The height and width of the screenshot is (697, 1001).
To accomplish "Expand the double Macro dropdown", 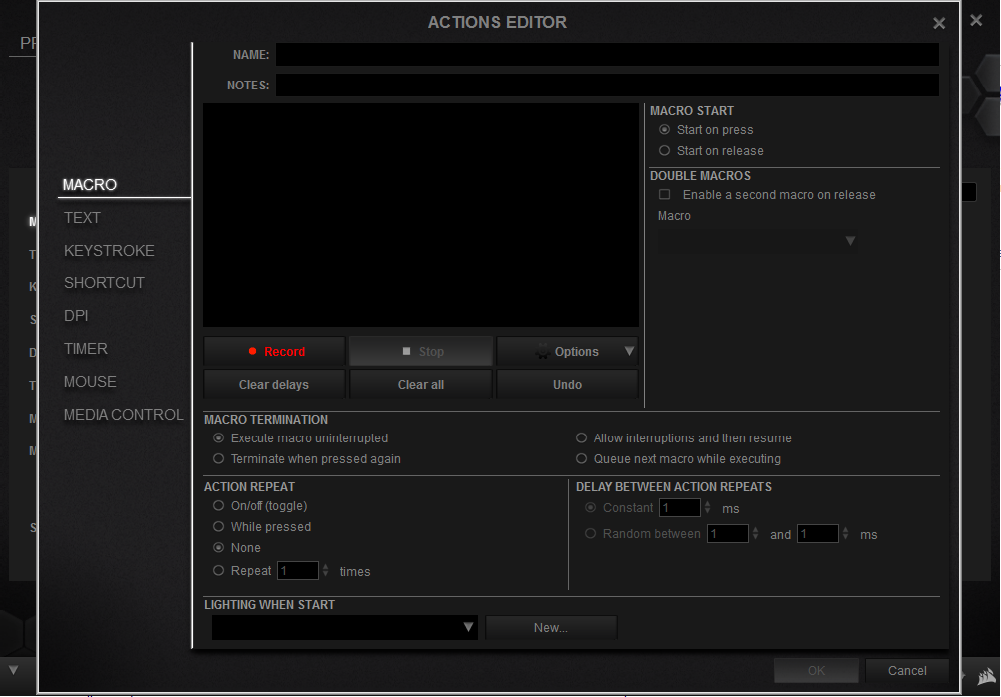I will pyautogui.click(x=850, y=241).
